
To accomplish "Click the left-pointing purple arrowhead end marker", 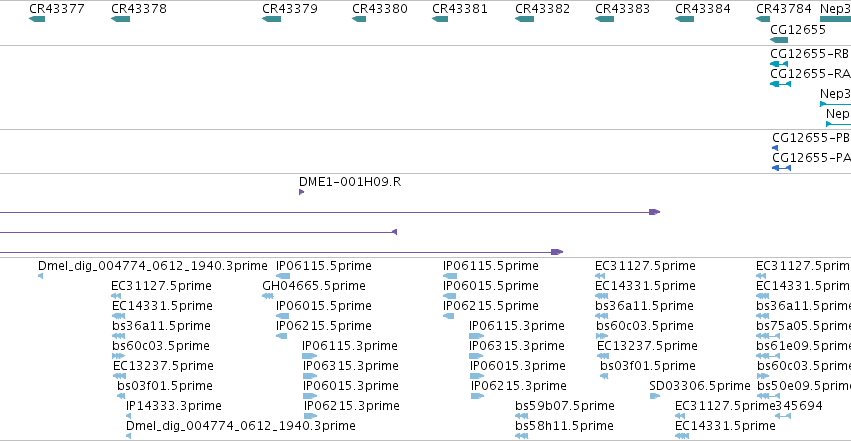I will [x=395, y=232].
